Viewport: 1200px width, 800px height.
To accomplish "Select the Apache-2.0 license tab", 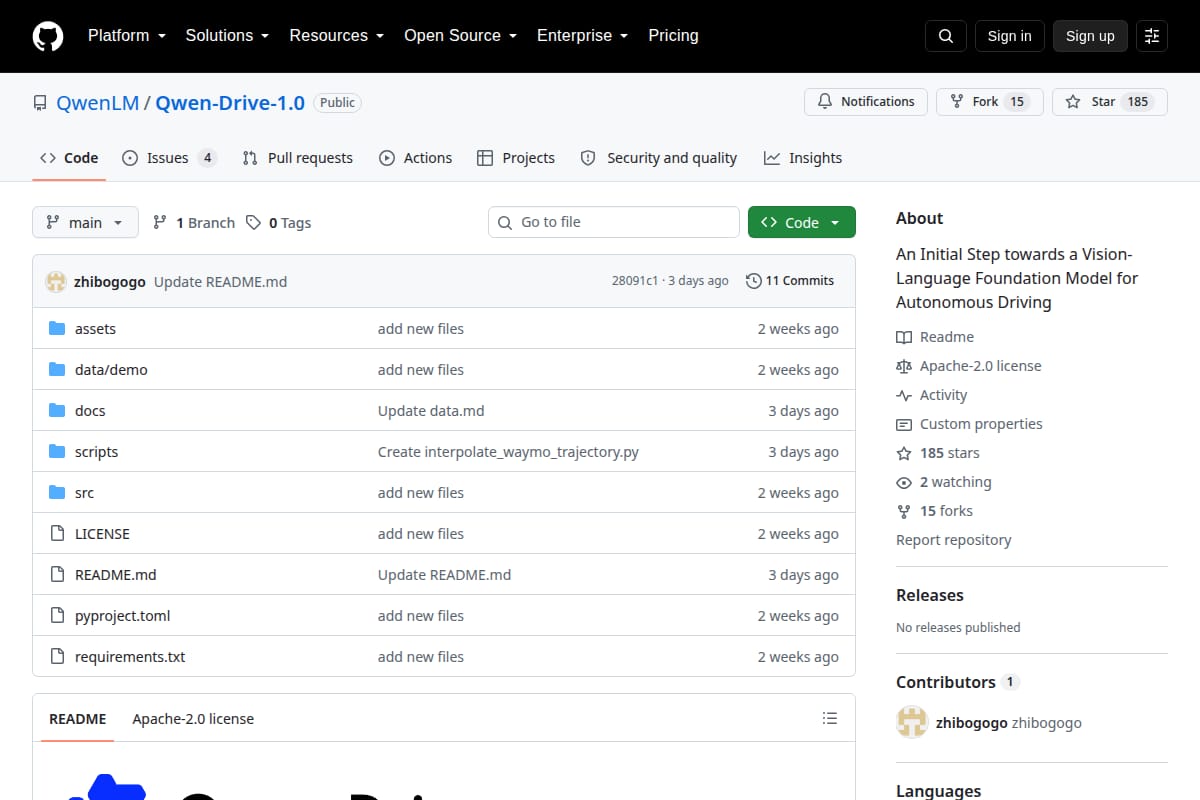I will tap(193, 719).
